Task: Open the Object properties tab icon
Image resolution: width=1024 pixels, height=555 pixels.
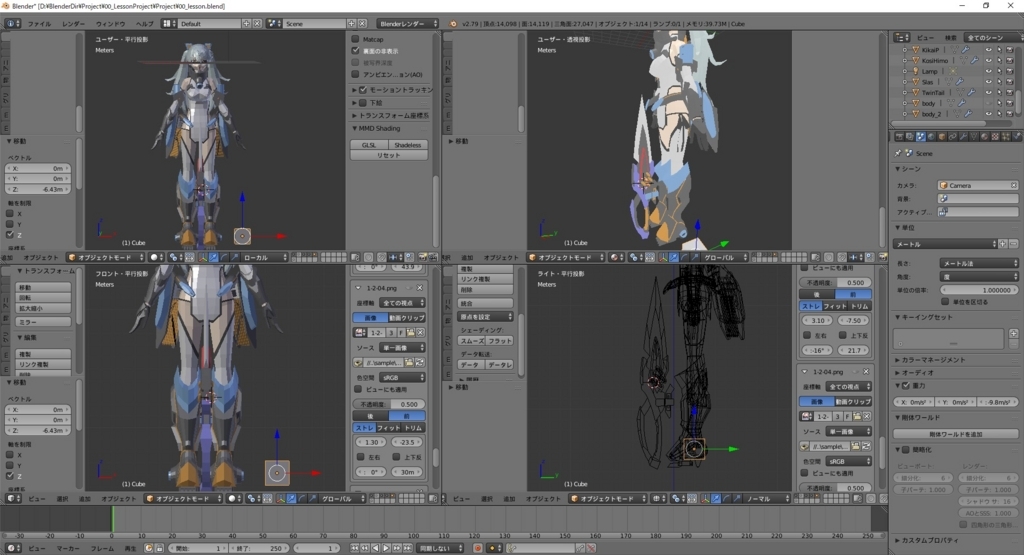Action: pos(942,136)
